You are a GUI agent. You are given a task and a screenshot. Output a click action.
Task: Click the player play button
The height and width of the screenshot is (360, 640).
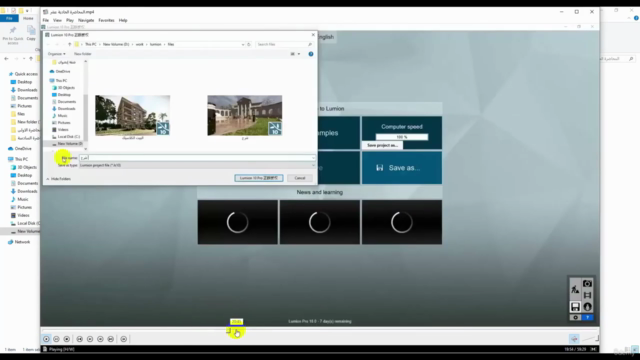(46, 339)
